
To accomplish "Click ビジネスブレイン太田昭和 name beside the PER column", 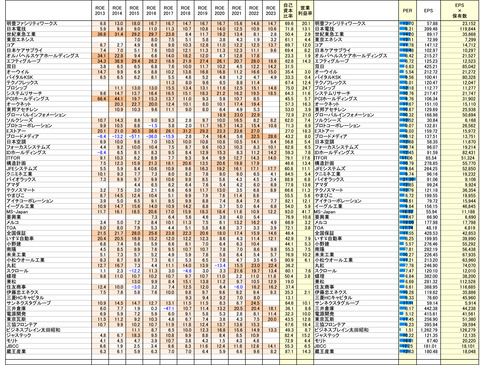I will pos(342,330).
